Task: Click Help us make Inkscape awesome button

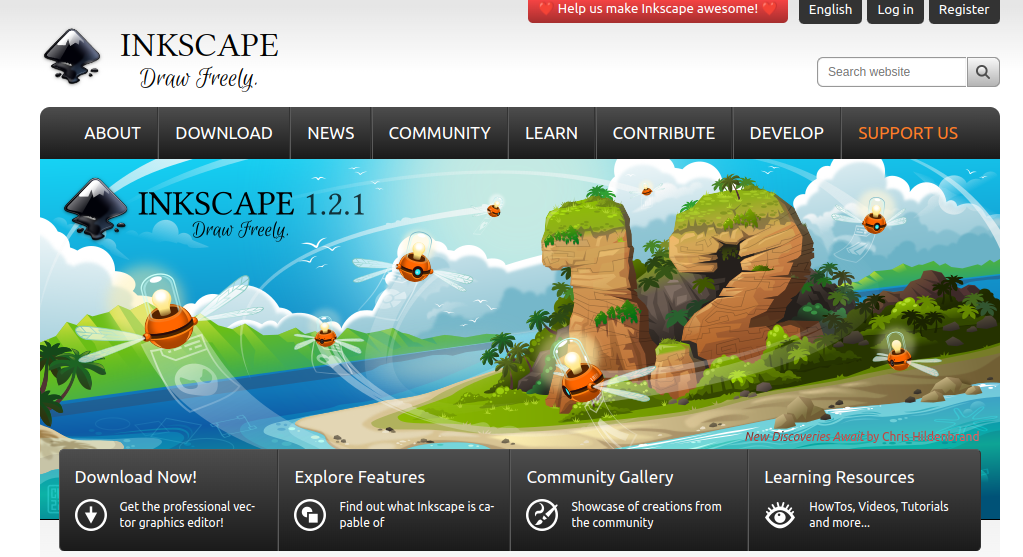Action: point(658,10)
